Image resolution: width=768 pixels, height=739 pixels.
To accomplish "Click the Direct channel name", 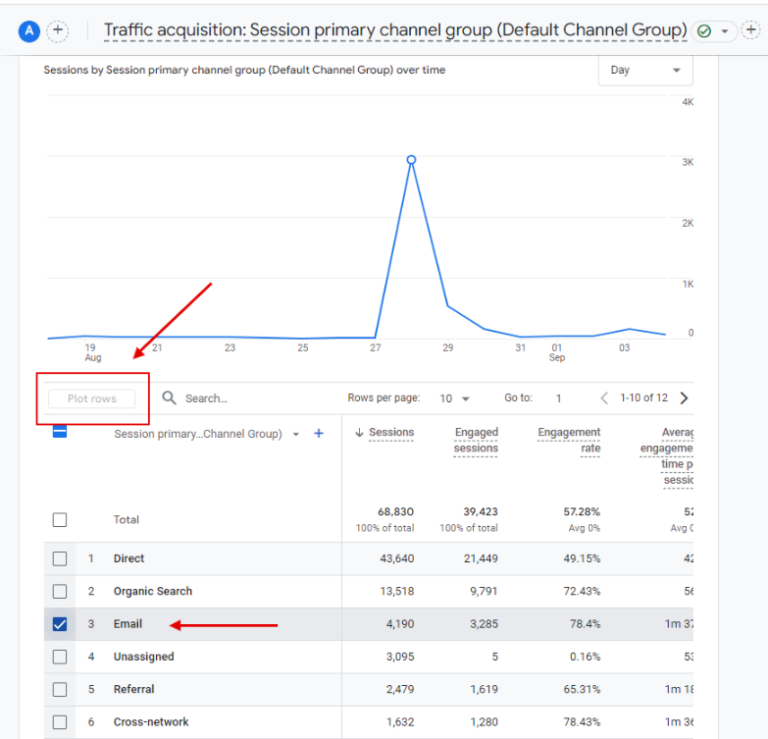I will pyautogui.click(x=129, y=559).
